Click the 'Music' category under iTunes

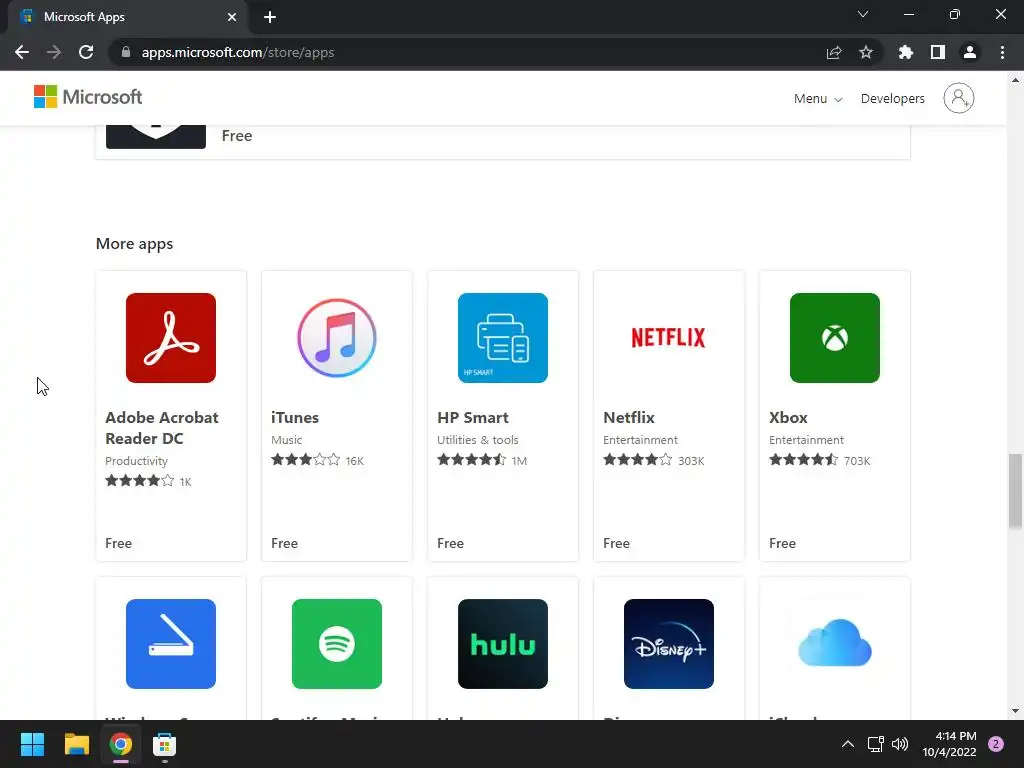pyautogui.click(x=286, y=440)
